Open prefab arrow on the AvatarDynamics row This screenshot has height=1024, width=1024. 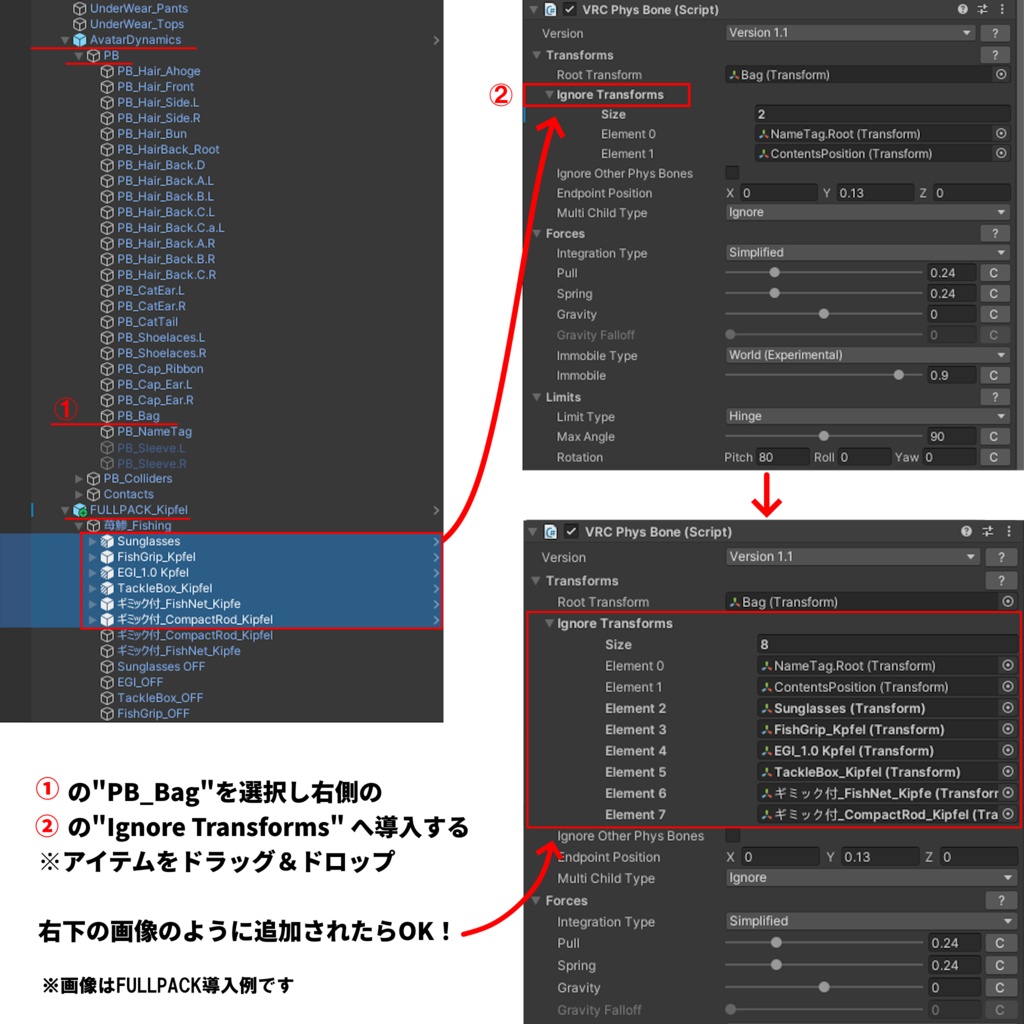[x=436, y=40]
